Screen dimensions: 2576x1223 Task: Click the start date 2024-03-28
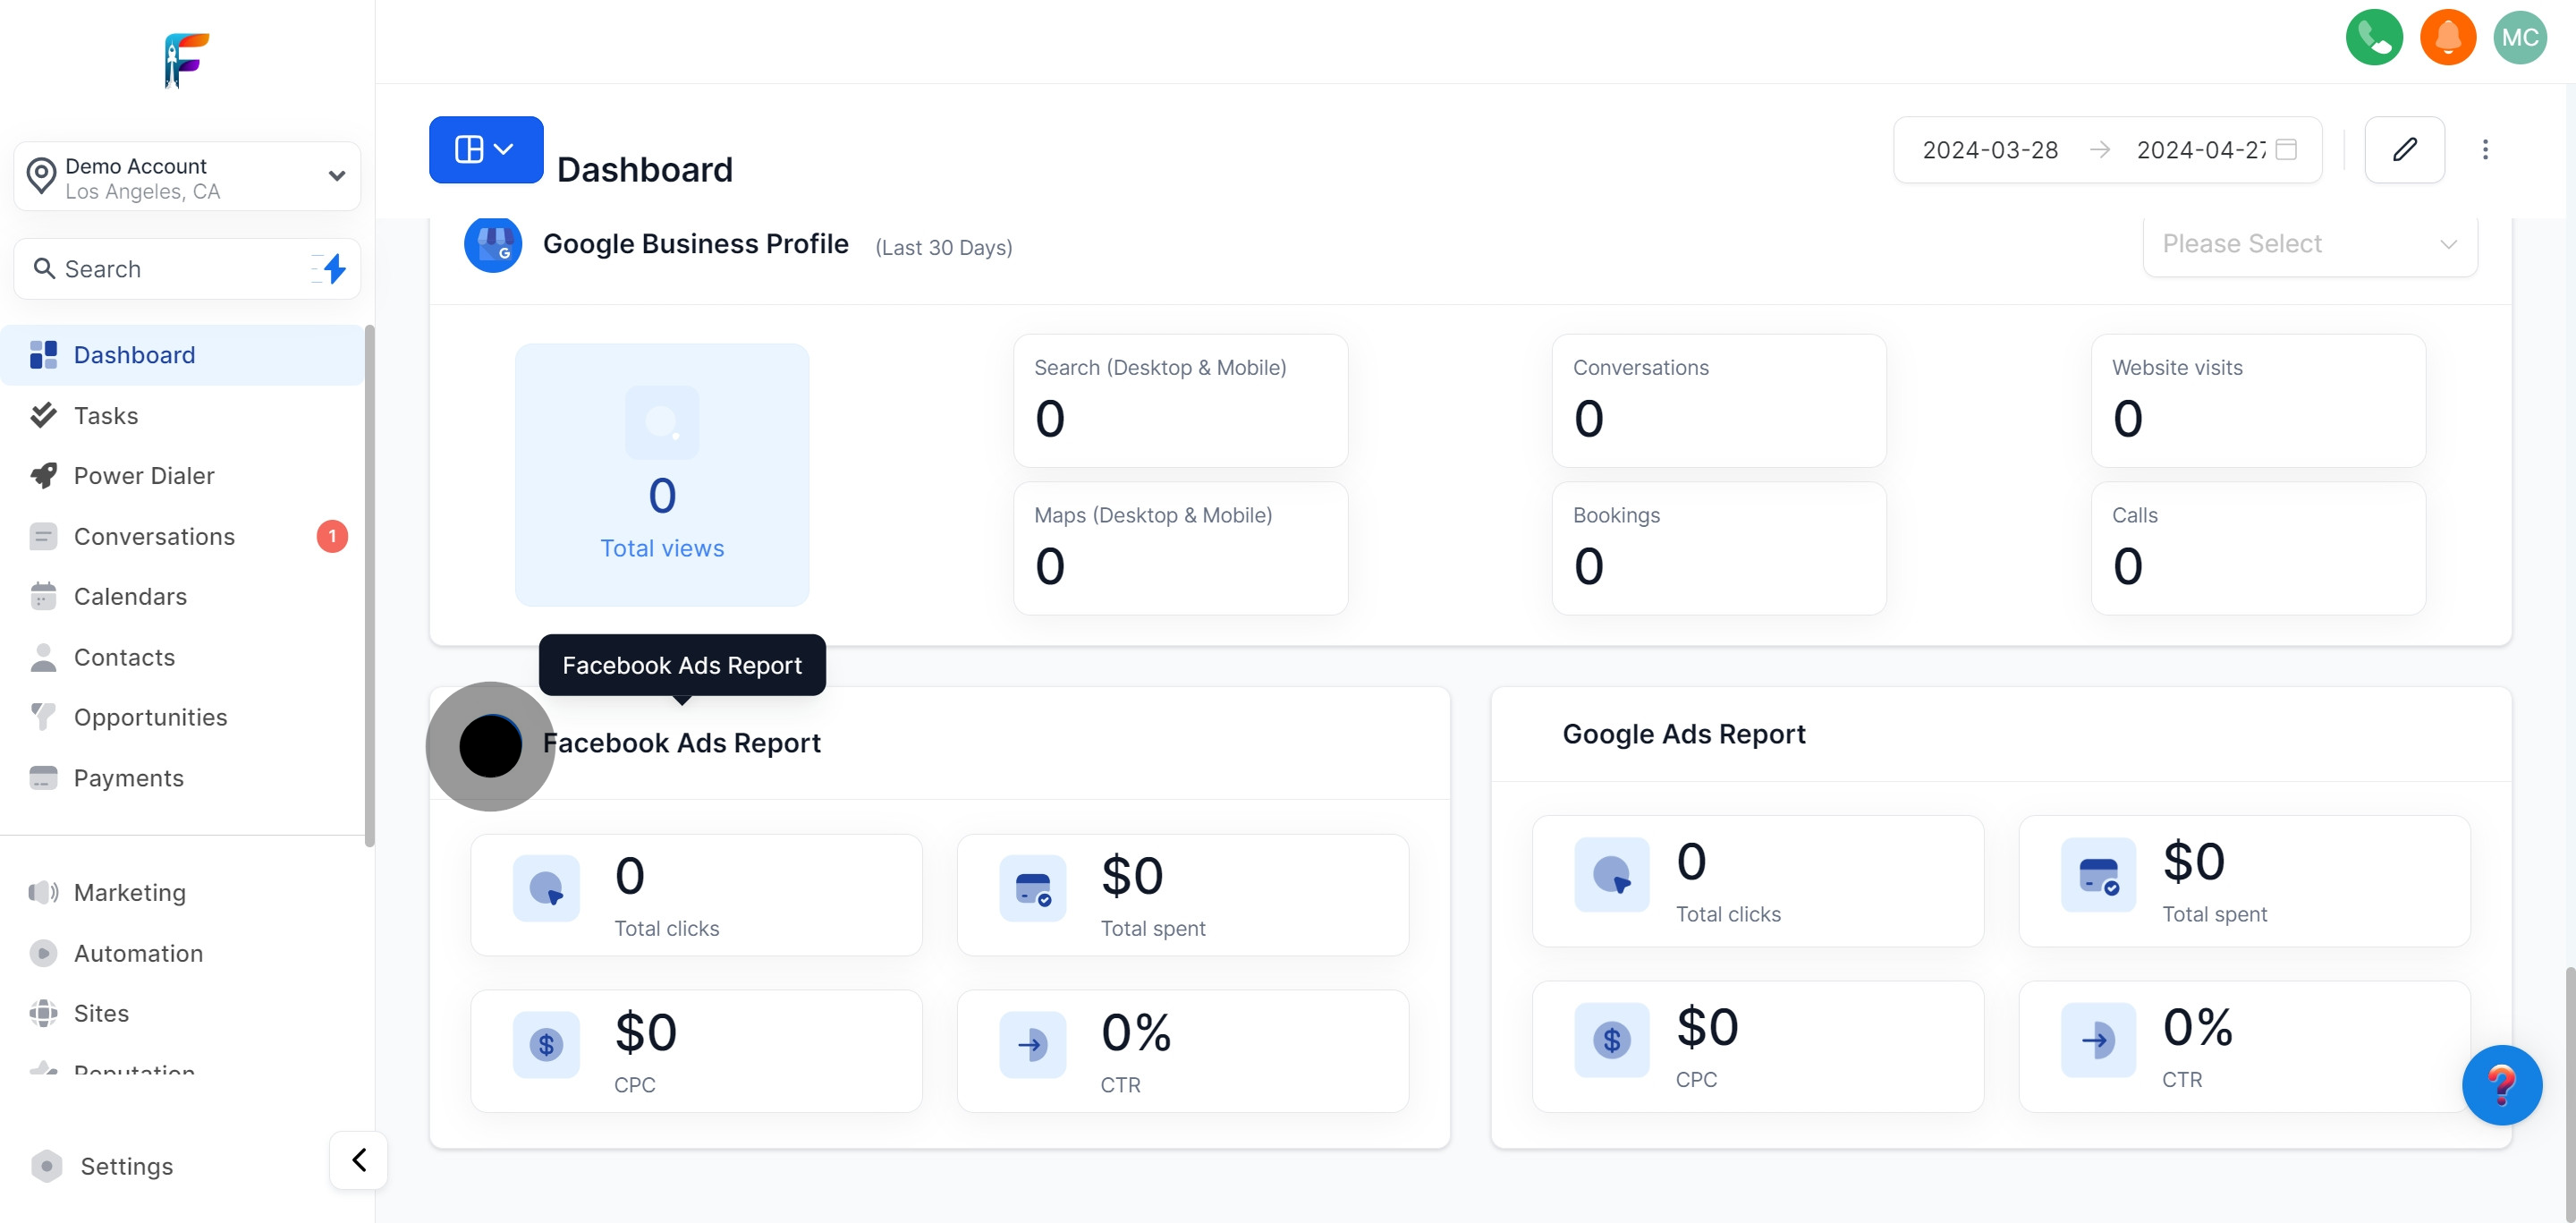point(1990,149)
